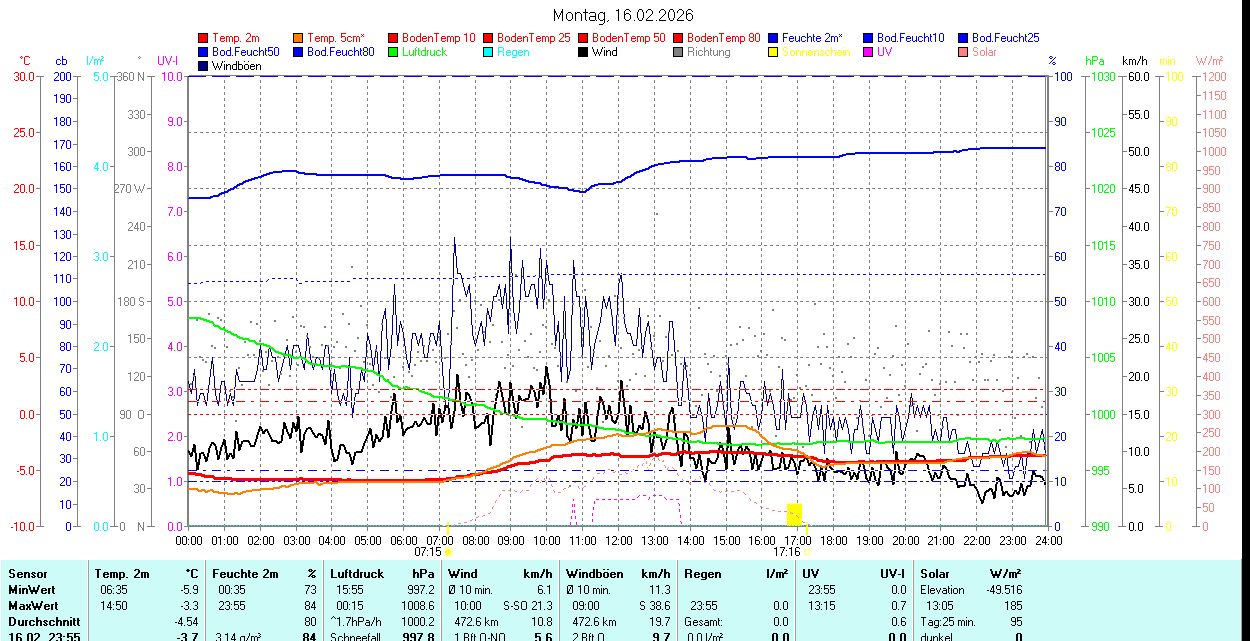
Task: Click the date title Montag, 16.02.2026
Action: tap(623, 16)
